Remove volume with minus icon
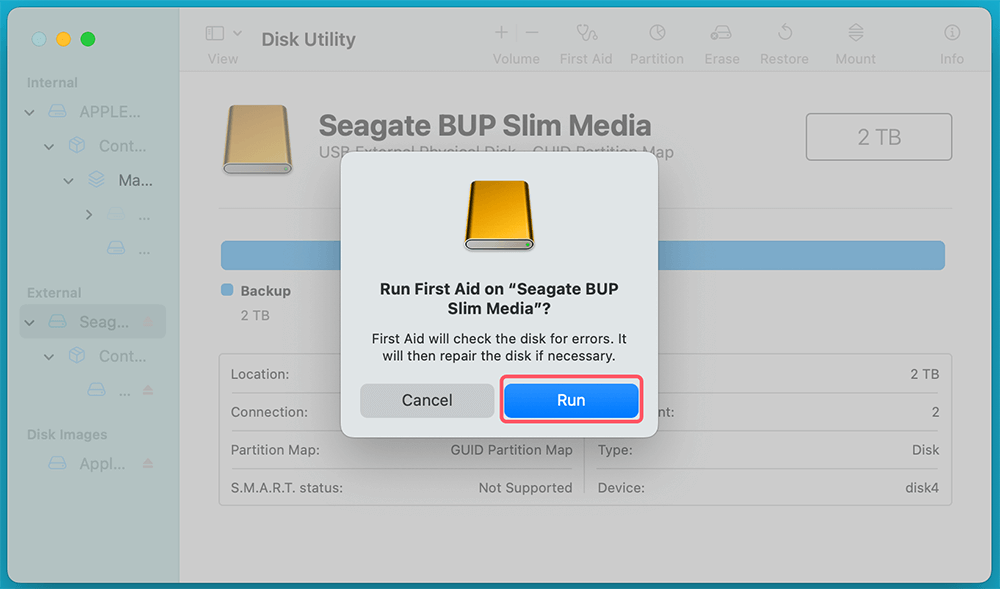The width and height of the screenshot is (1000, 589). click(x=532, y=33)
